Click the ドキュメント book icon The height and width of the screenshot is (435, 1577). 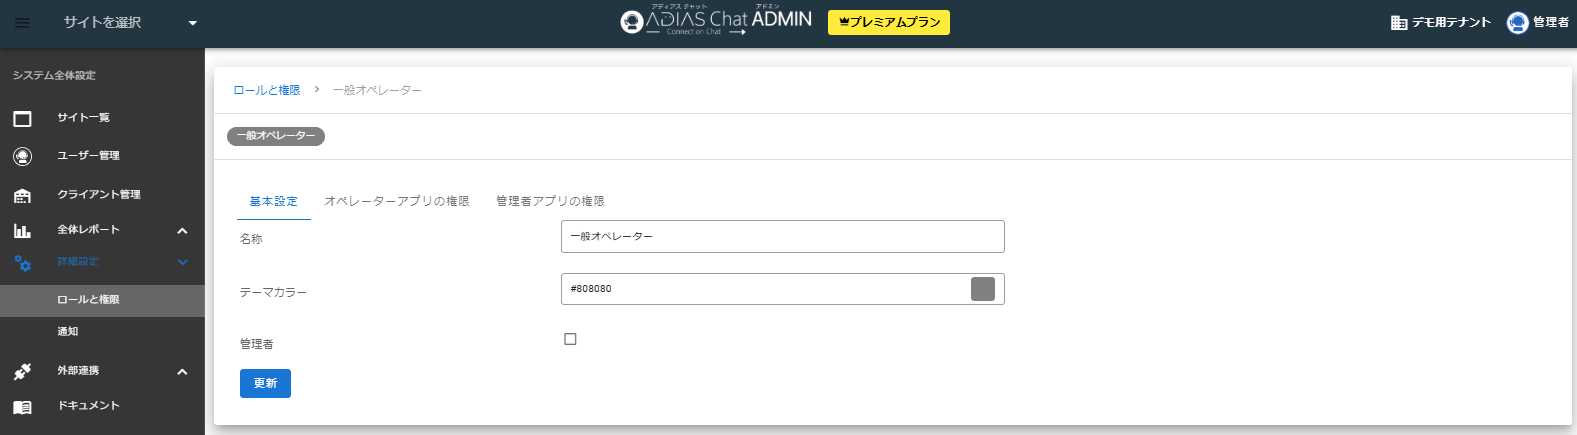pyautogui.click(x=22, y=407)
